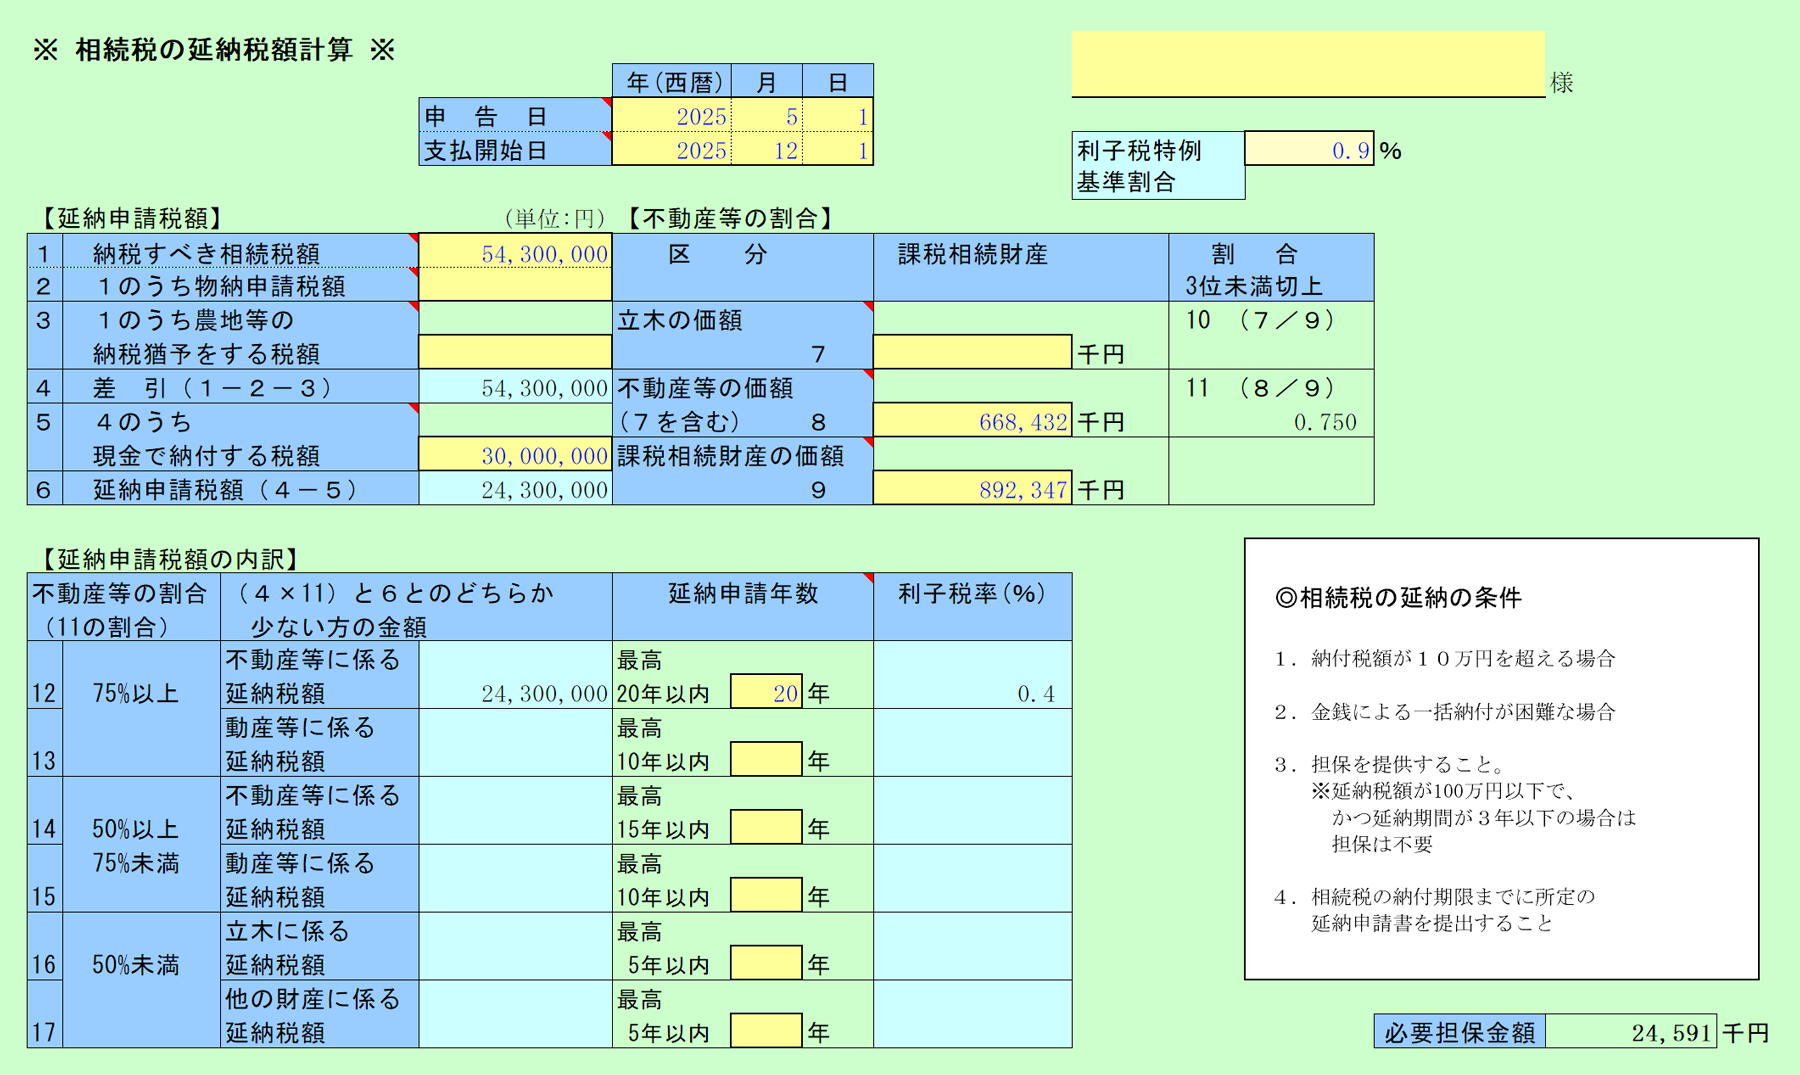Viewport: 1800px width, 1075px height.
Task: Select the 利子税特例 基準割合 label
Action: coord(1158,165)
